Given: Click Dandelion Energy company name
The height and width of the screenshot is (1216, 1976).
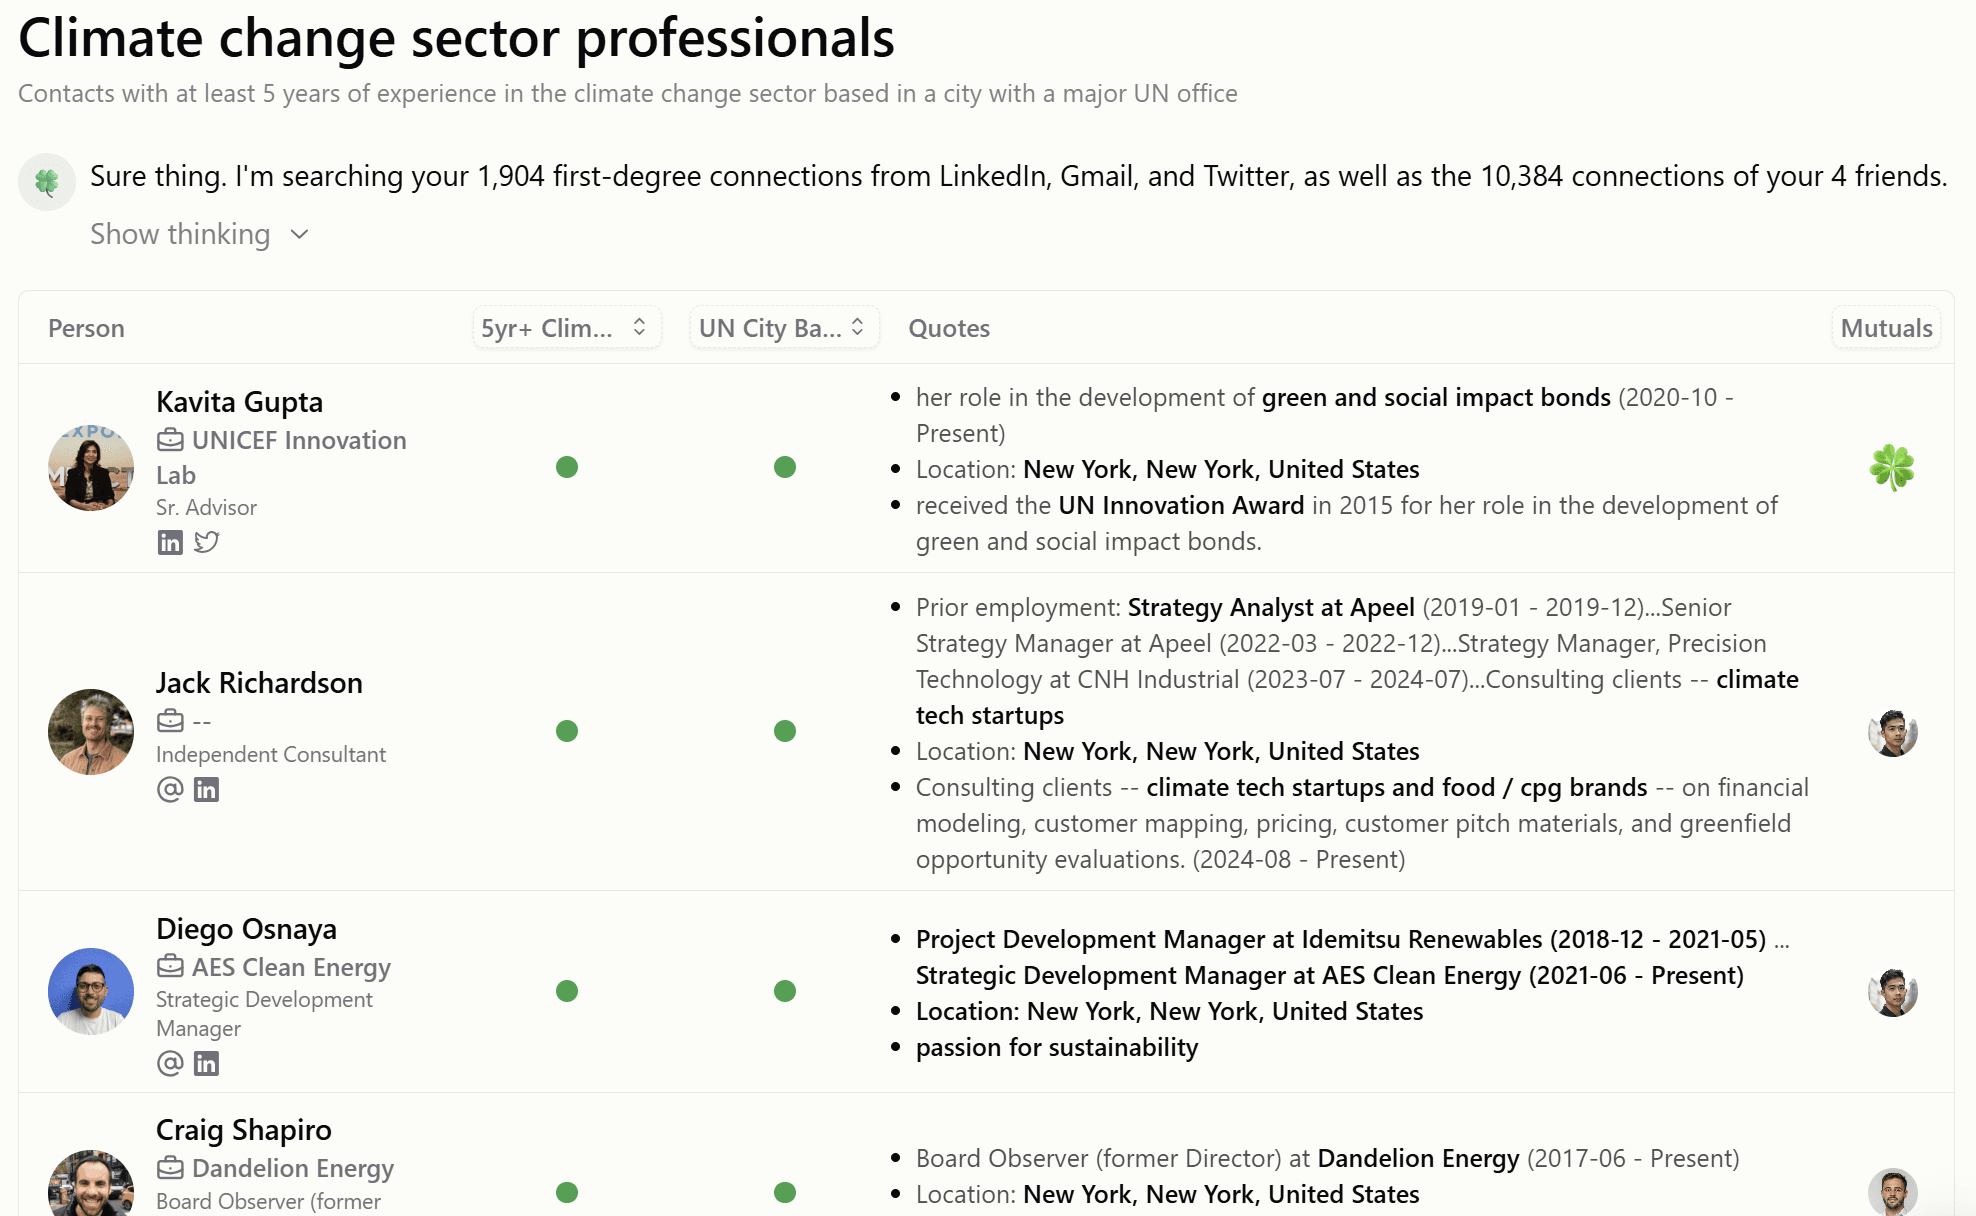Looking at the screenshot, I should (293, 1169).
